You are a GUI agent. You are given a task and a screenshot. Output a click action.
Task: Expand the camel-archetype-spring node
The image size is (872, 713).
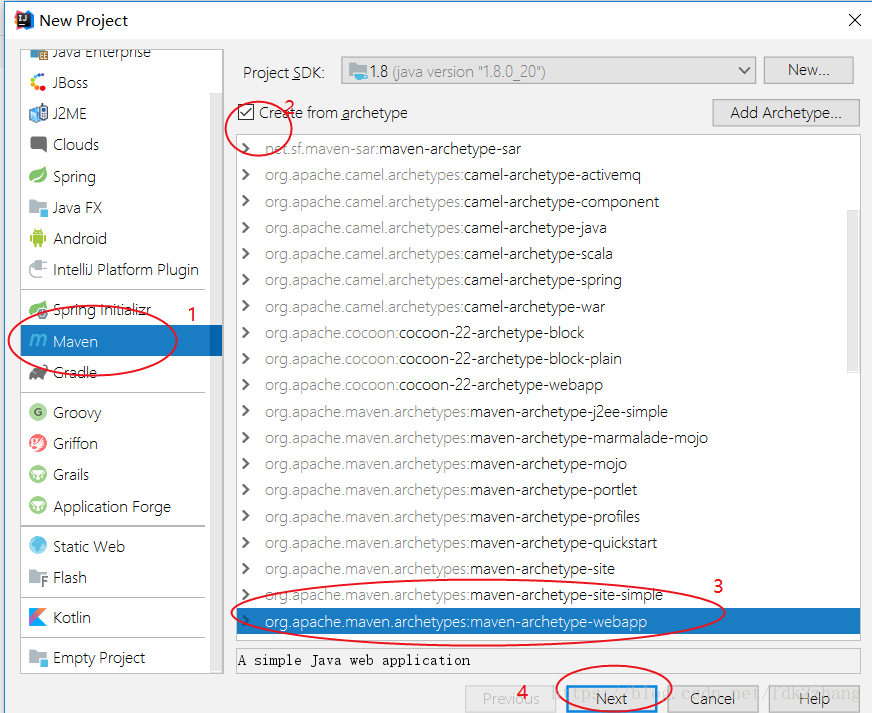245,280
